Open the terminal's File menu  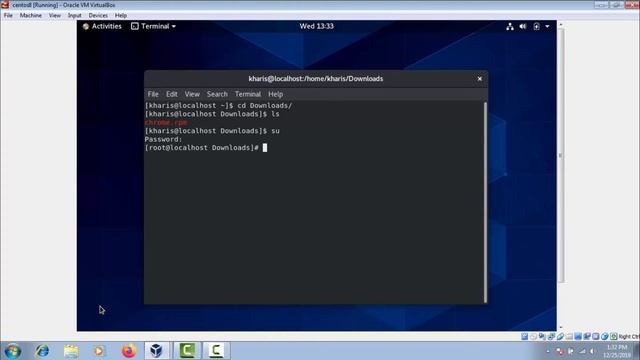pyautogui.click(x=153, y=94)
